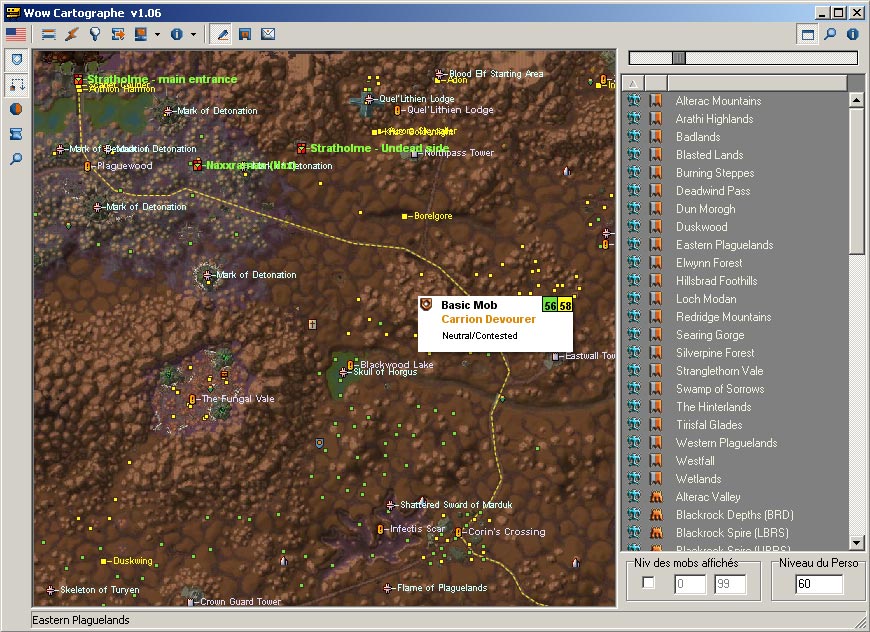Click the dungeon icon beside Blackrock Depths (BRD)
Viewport: 870px width, 632px height.
(x=656, y=514)
